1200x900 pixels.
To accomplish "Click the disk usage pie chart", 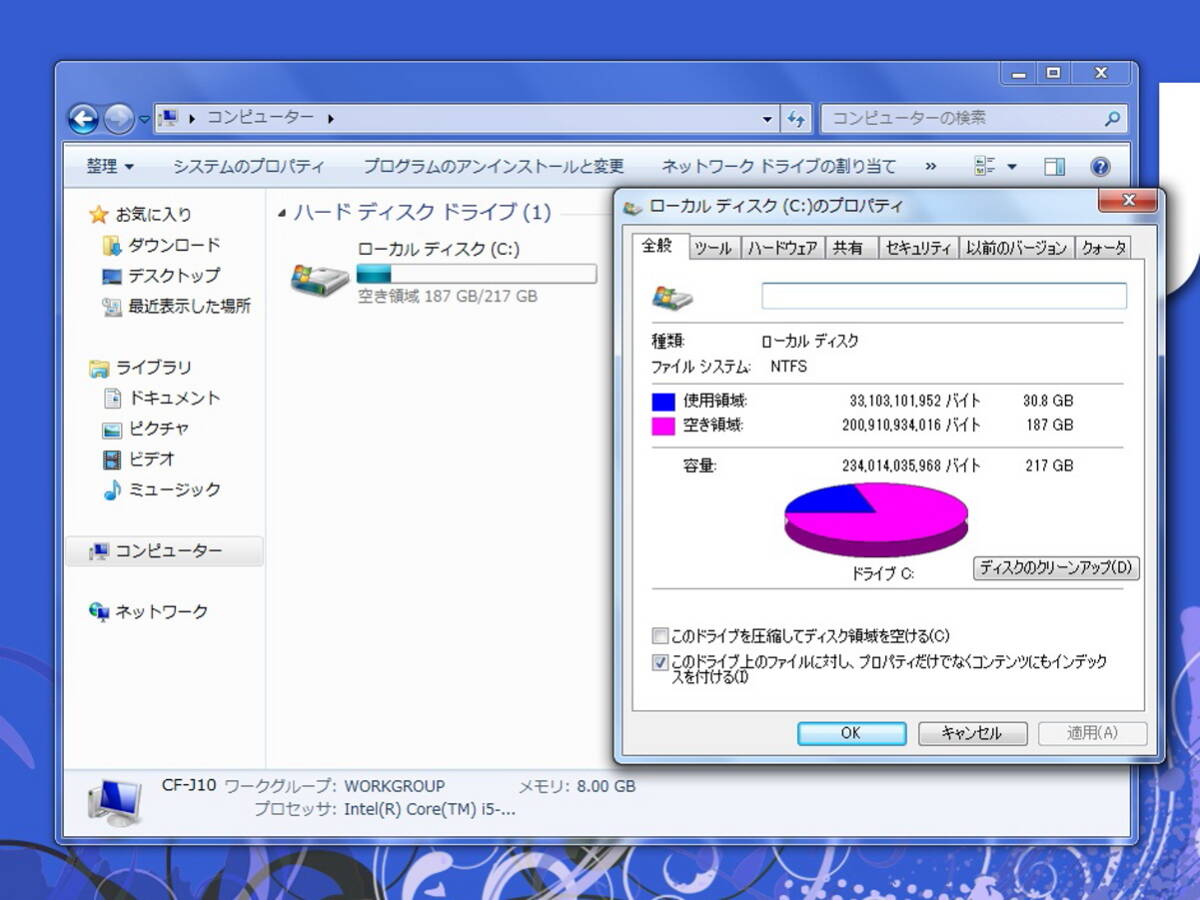I will point(876,518).
